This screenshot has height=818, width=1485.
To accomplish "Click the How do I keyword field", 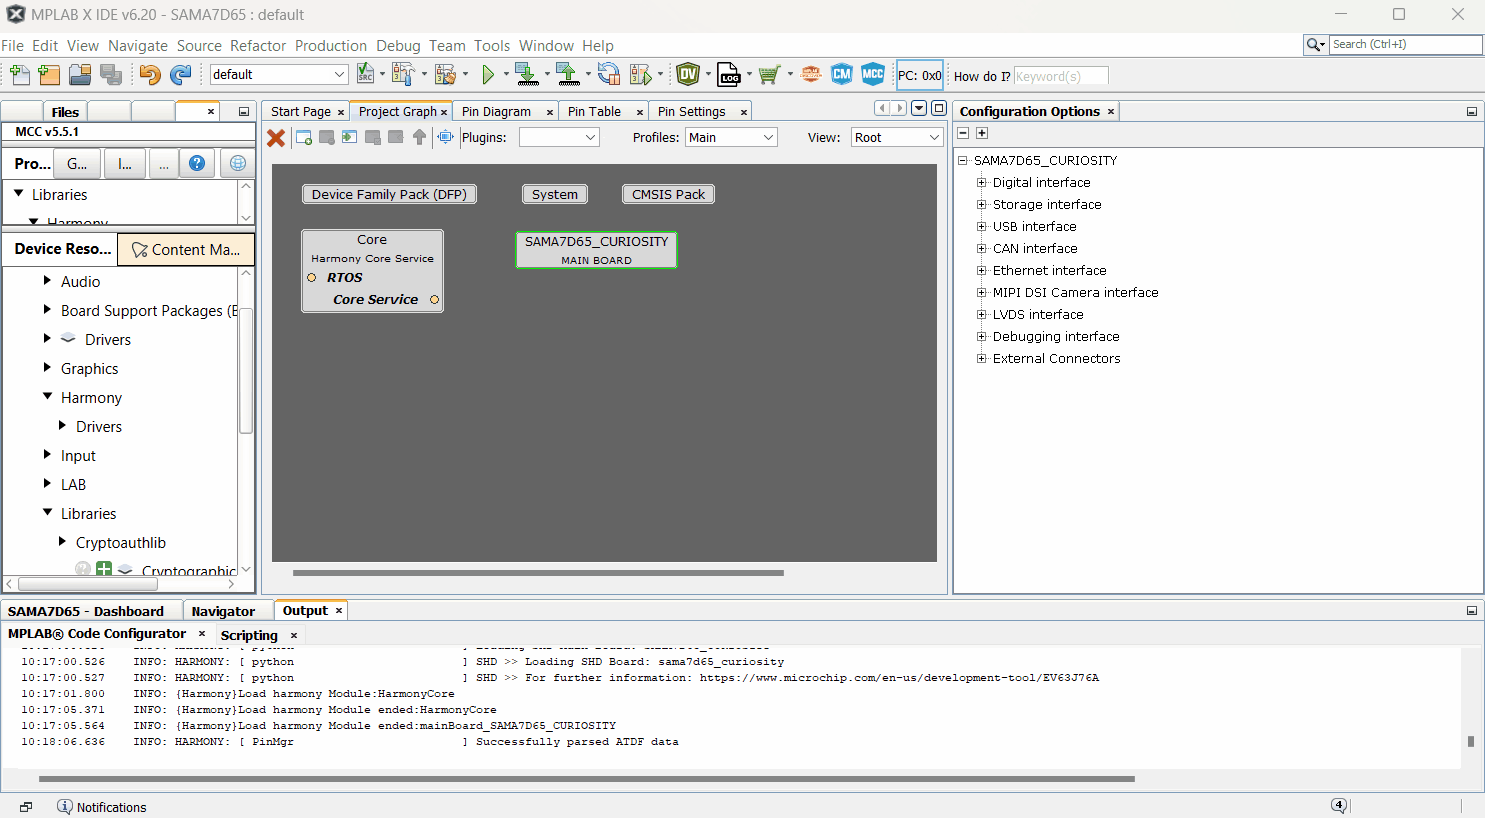I will click(1061, 76).
